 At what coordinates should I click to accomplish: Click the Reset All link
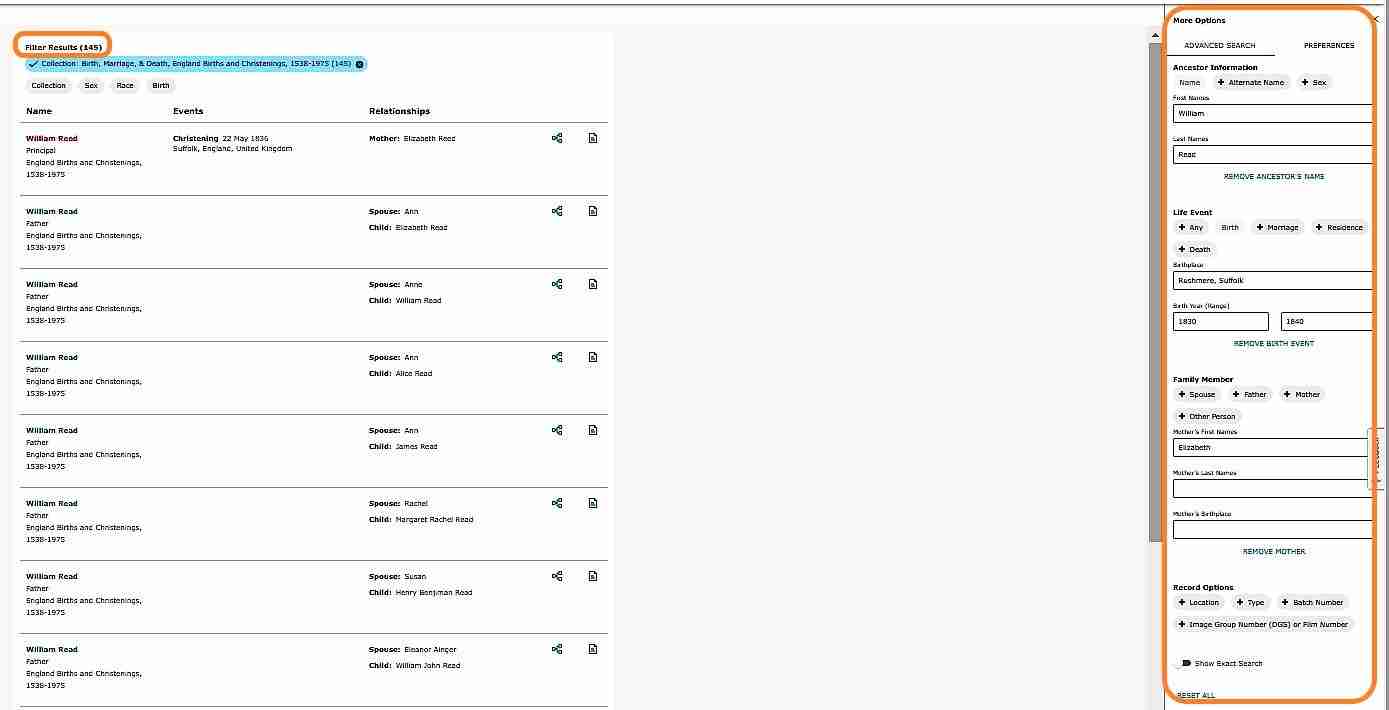(1196, 695)
